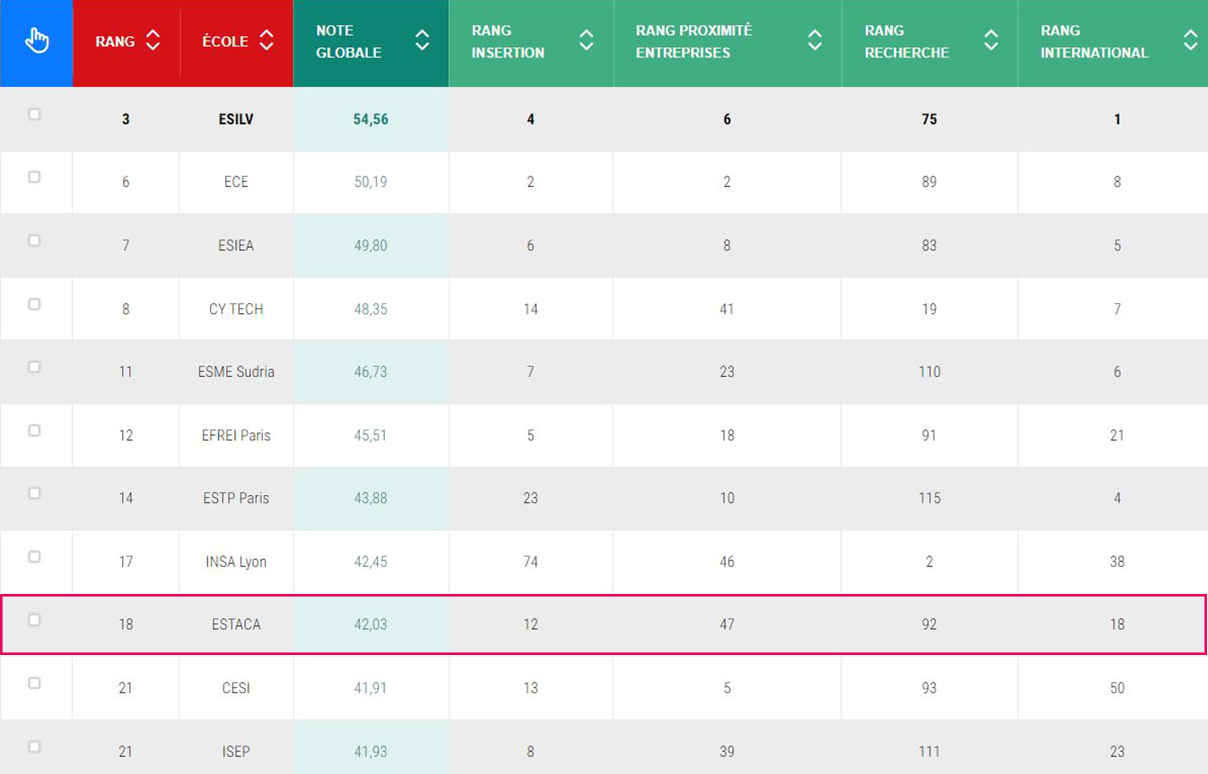
Task: Click the global score 46,73
Action: click(371, 372)
